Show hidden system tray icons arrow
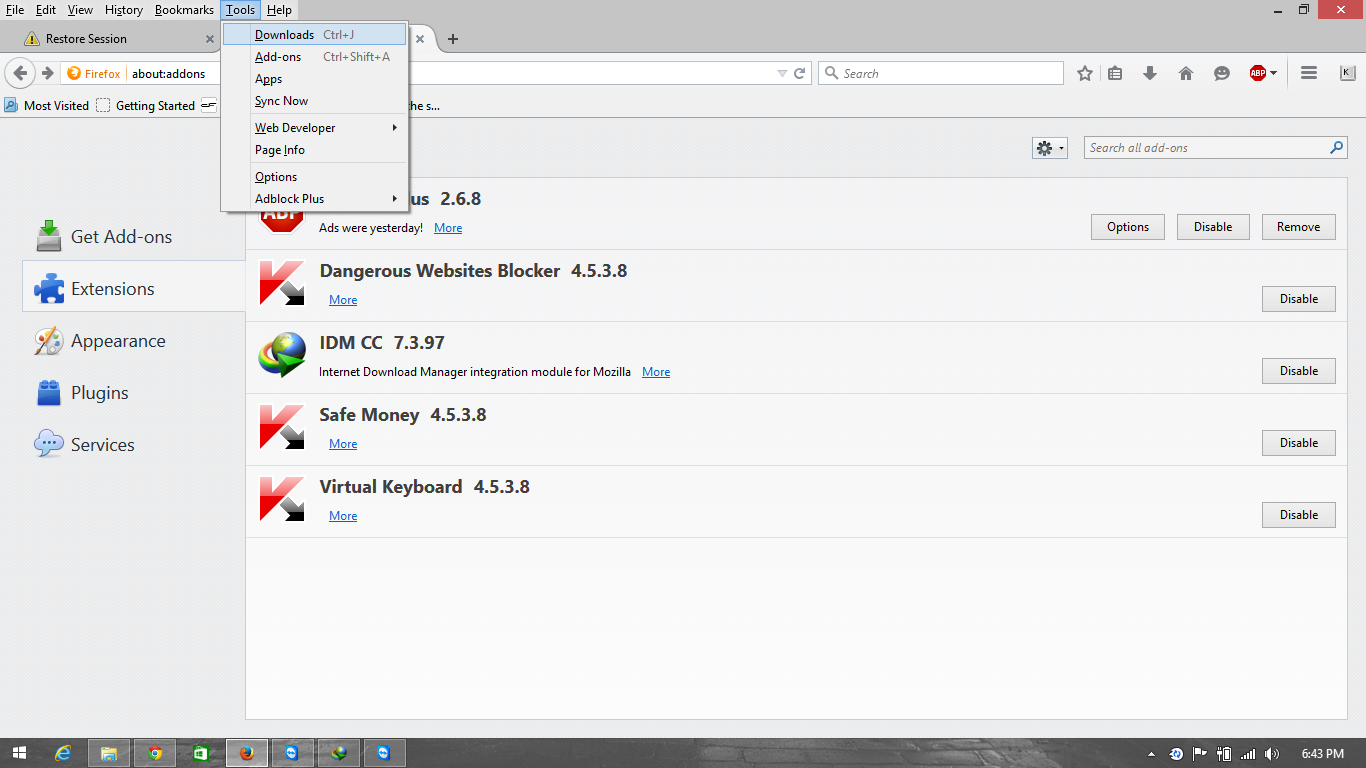 pyautogui.click(x=1151, y=753)
